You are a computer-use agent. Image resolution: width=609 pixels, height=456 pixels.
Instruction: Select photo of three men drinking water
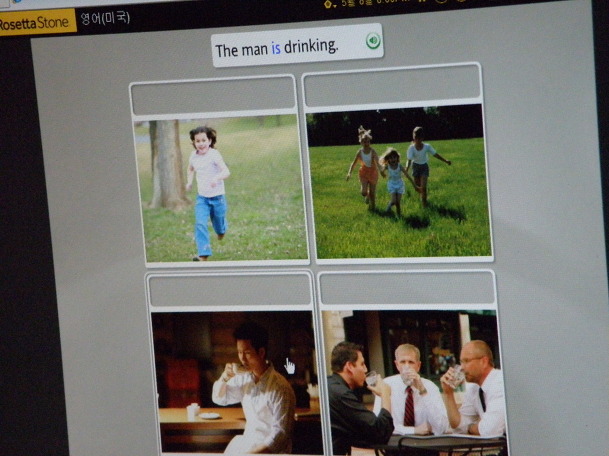415,383
